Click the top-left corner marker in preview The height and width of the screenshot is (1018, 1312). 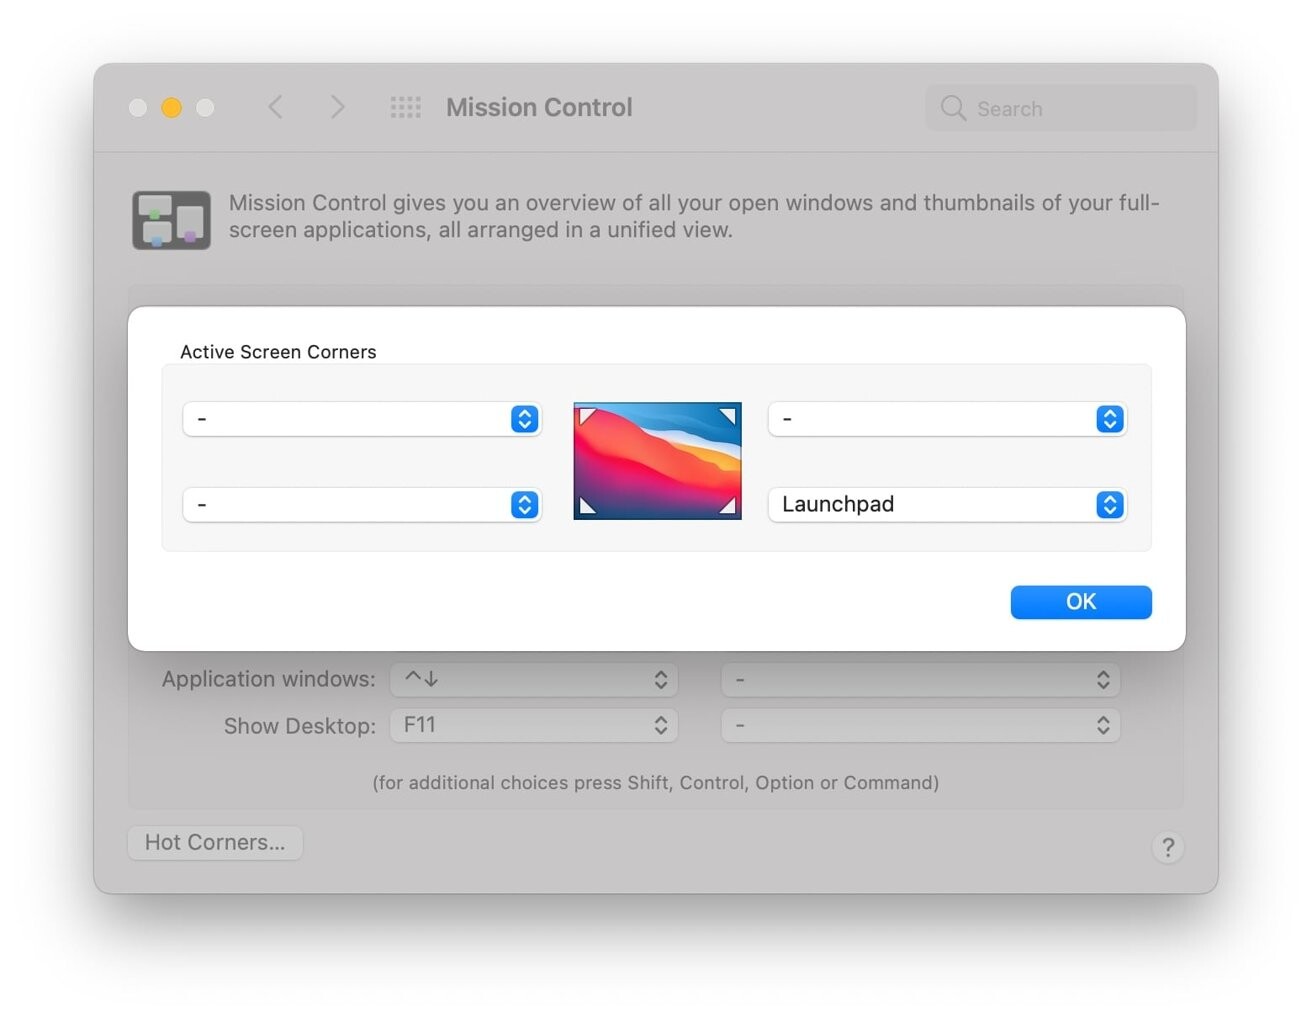coord(585,414)
